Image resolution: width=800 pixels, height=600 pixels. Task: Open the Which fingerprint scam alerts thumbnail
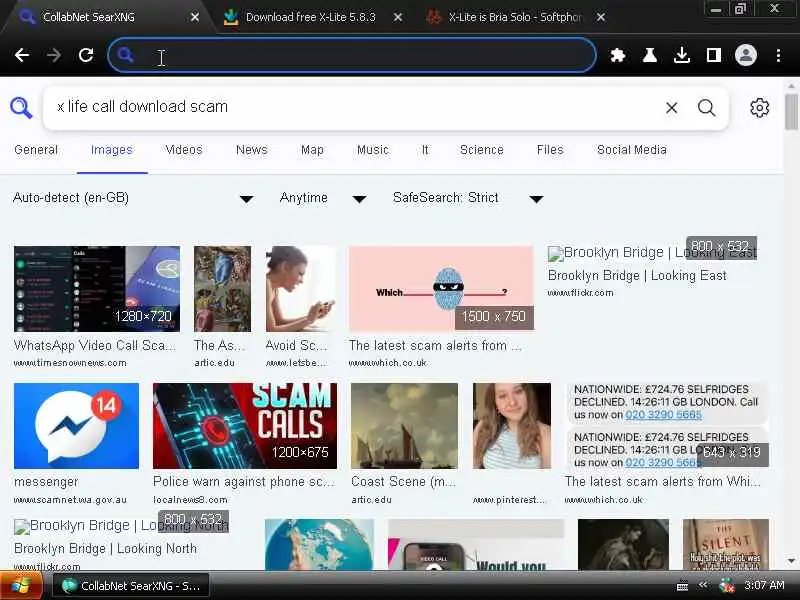[x=441, y=289]
